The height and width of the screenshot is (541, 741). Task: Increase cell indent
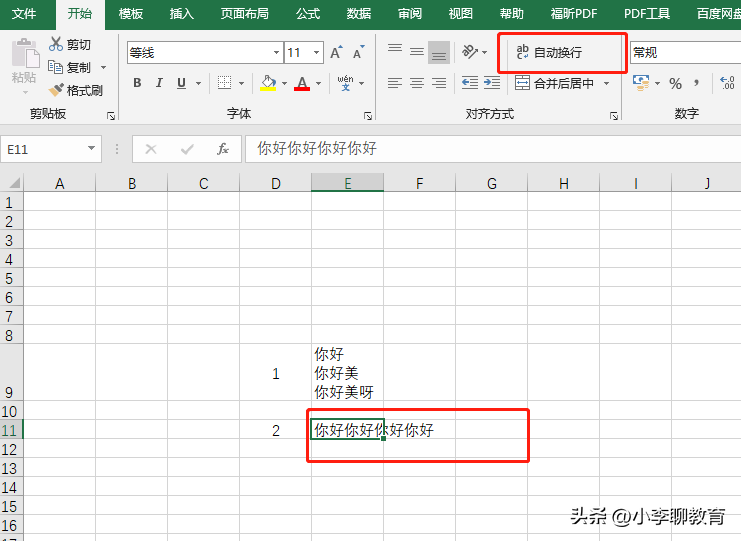click(492, 83)
